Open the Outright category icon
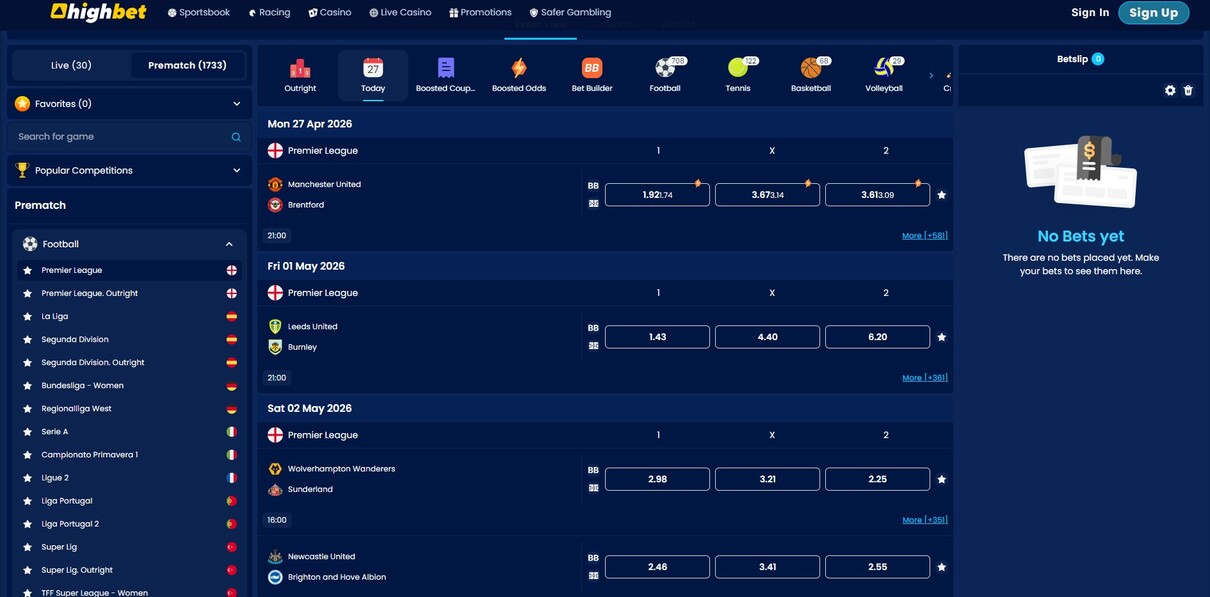The width and height of the screenshot is (1210, 597). (x=300, y=68)
